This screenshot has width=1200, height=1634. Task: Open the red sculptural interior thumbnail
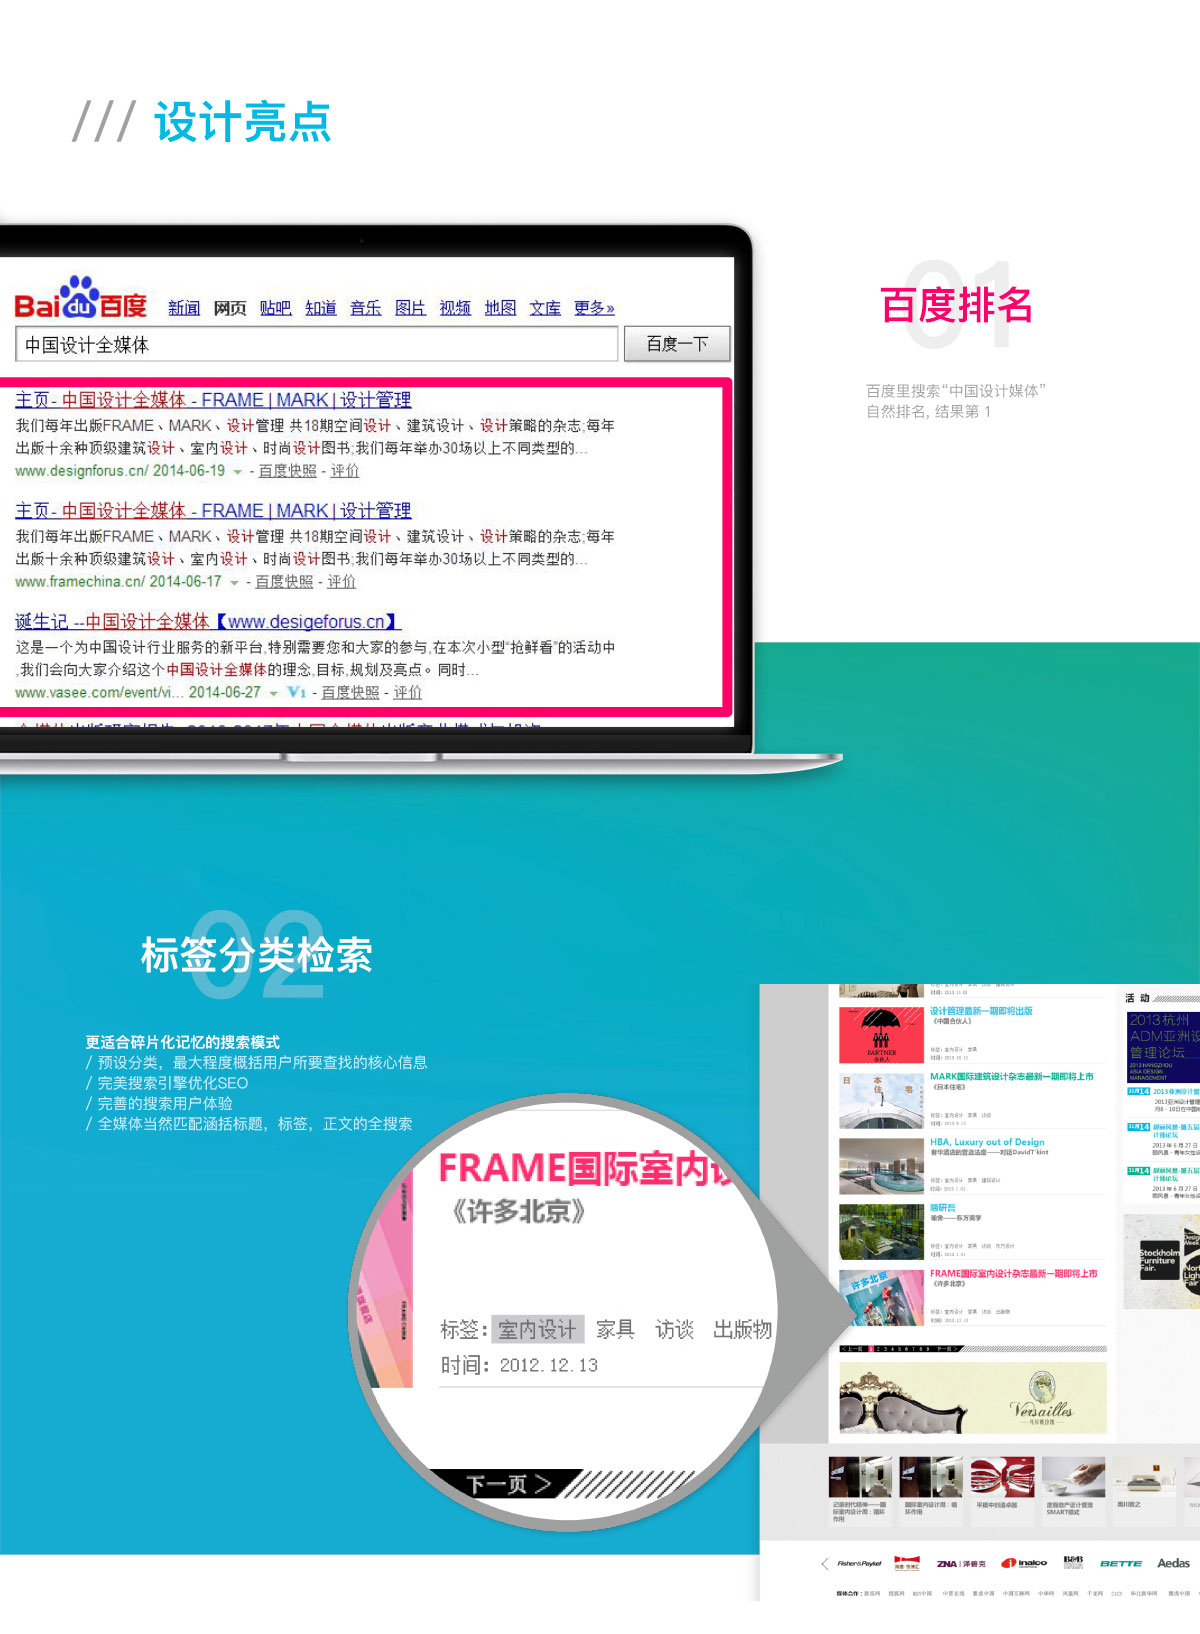1002,1477
